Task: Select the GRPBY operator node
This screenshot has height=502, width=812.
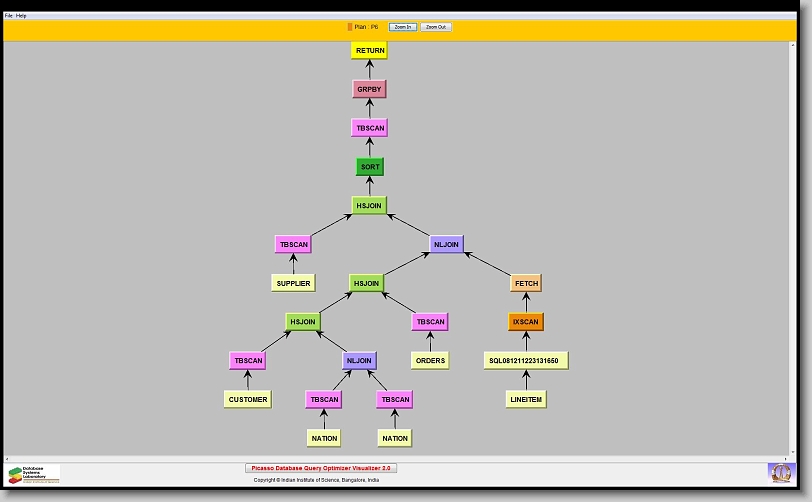Action: pyautogui.click(x=369, y=89)
